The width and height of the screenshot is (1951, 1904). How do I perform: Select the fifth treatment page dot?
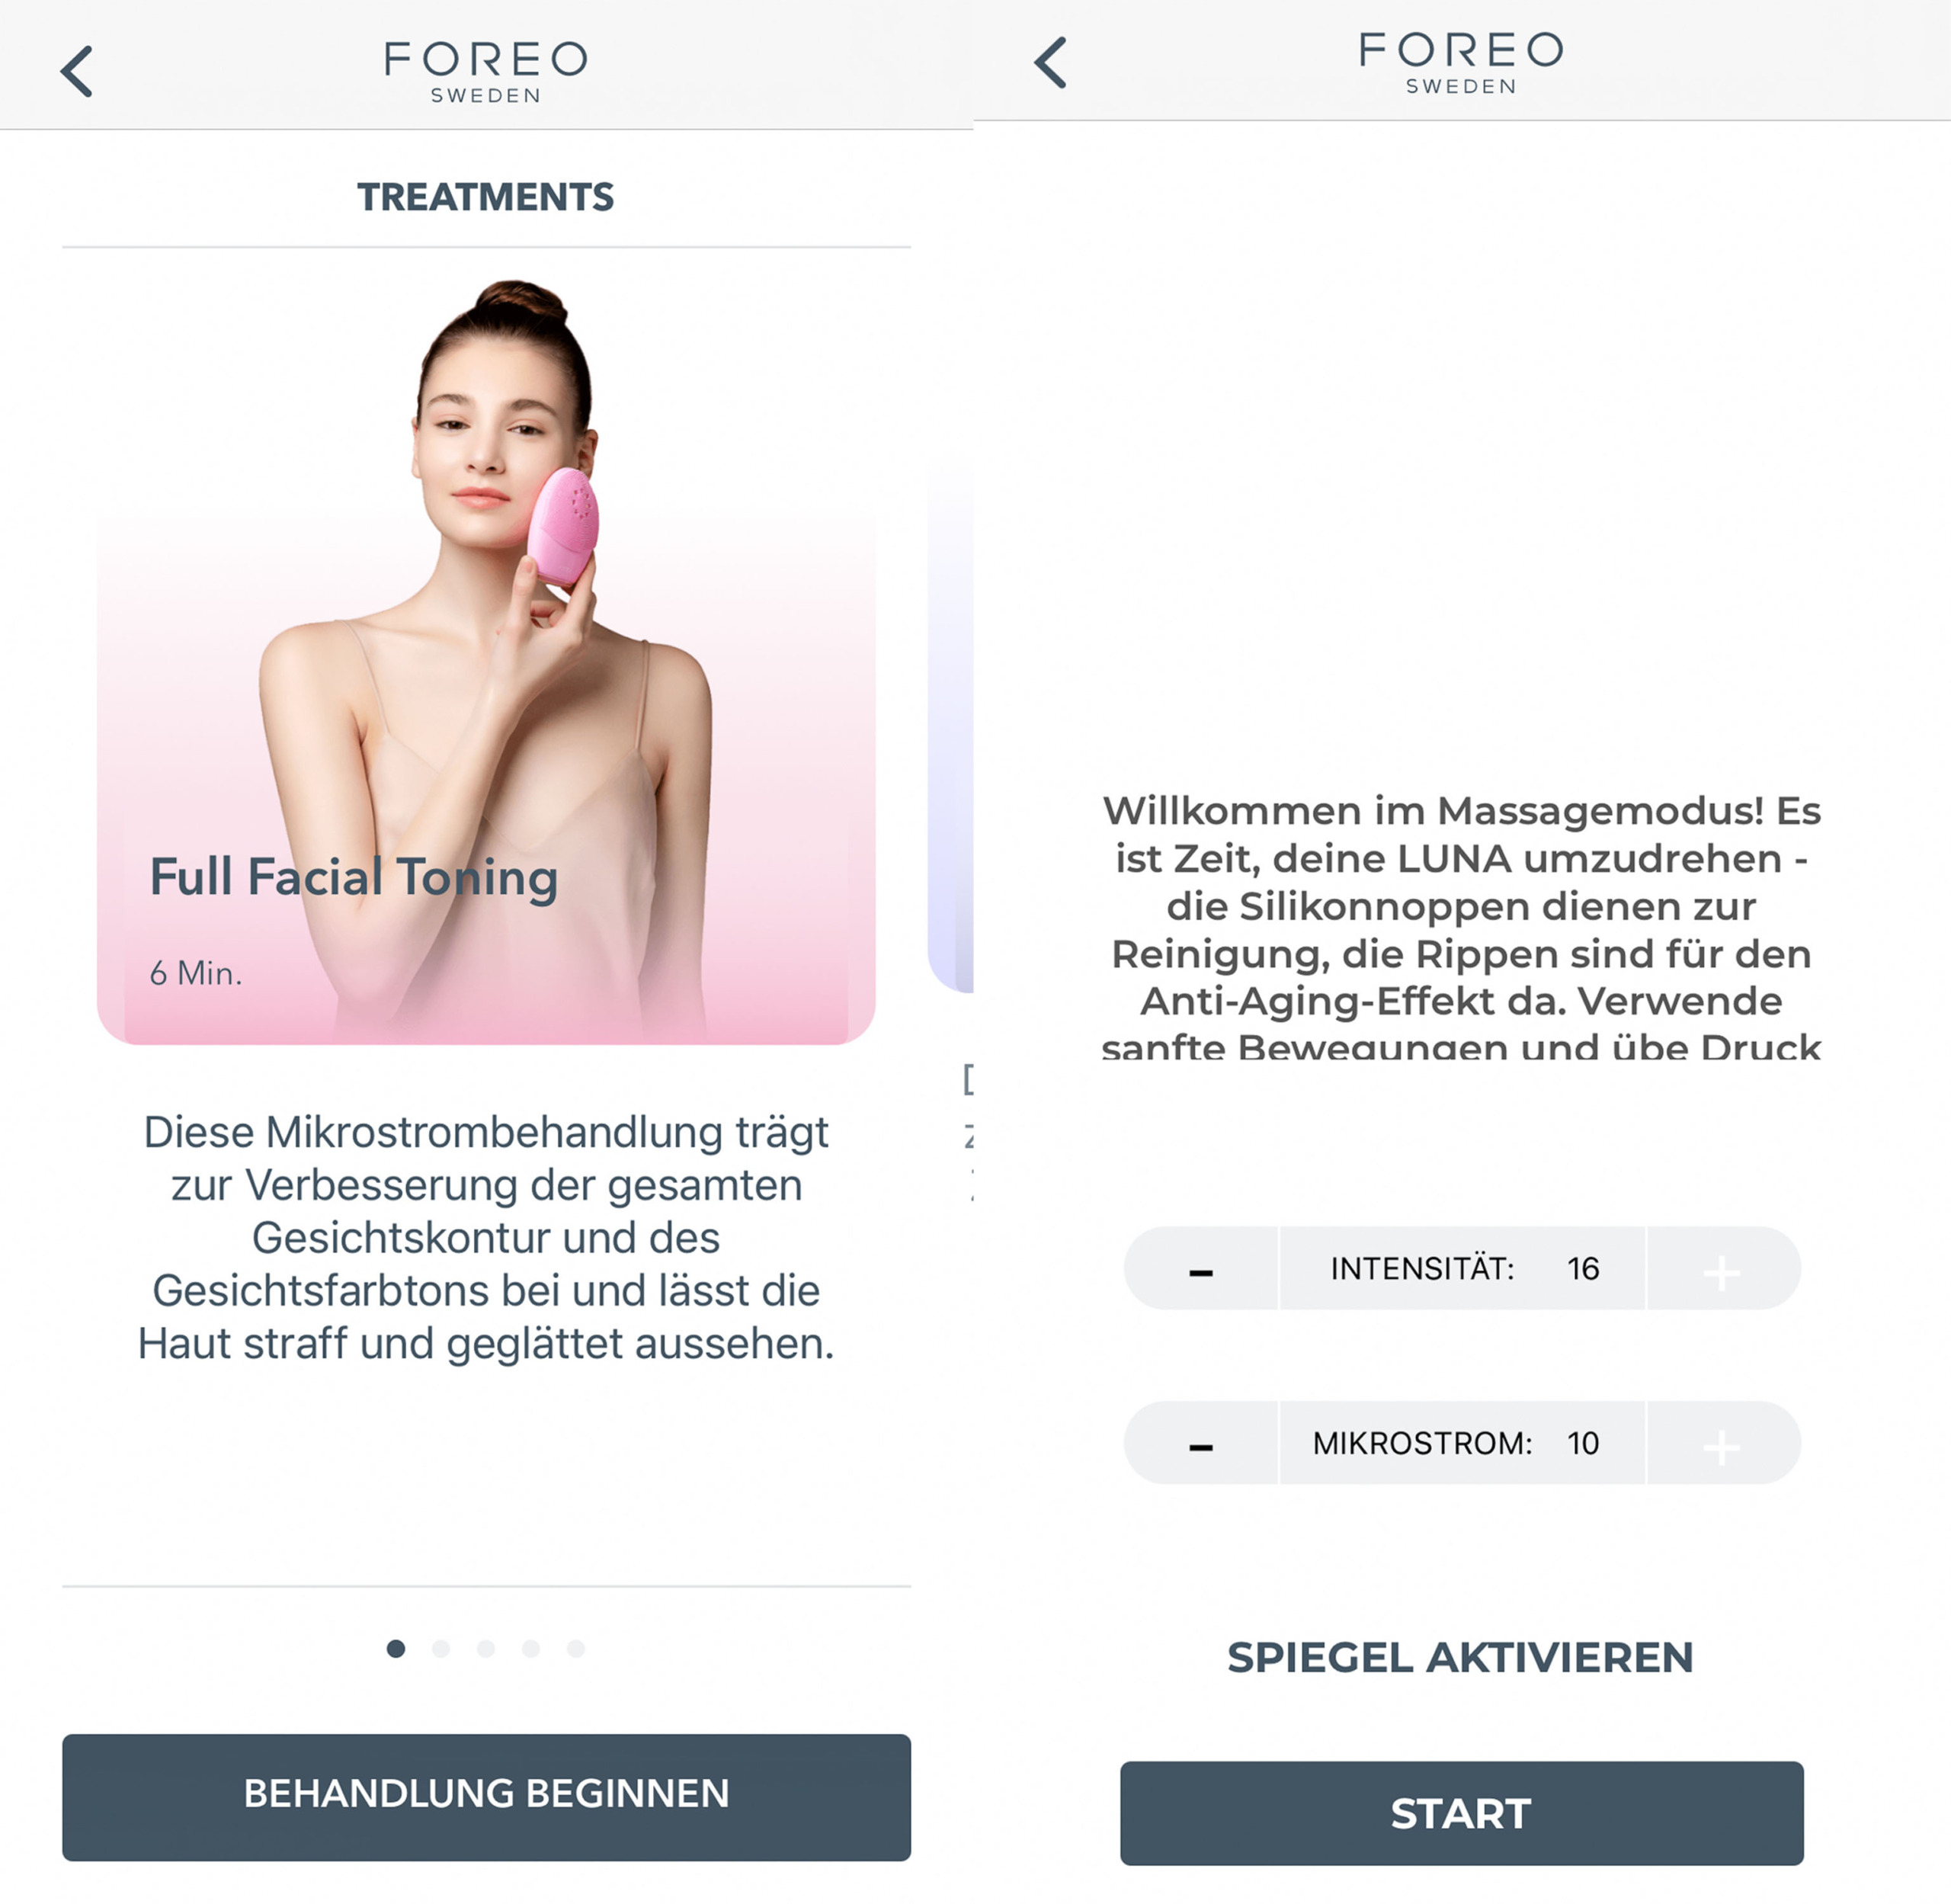pos(576,1648)
